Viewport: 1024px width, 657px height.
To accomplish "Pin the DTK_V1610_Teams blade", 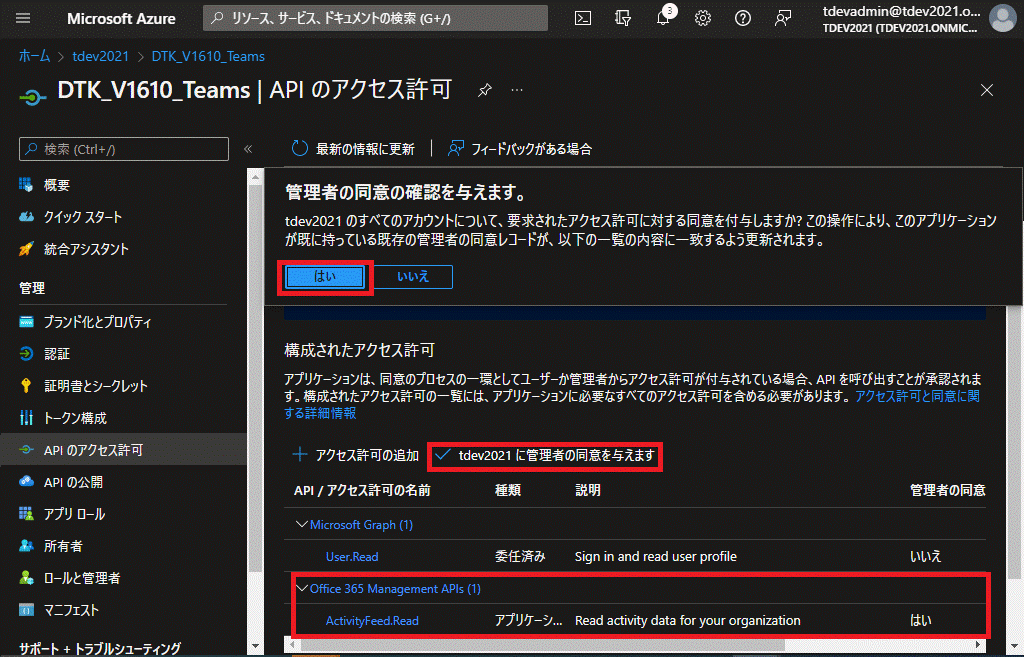I will 485,90.
